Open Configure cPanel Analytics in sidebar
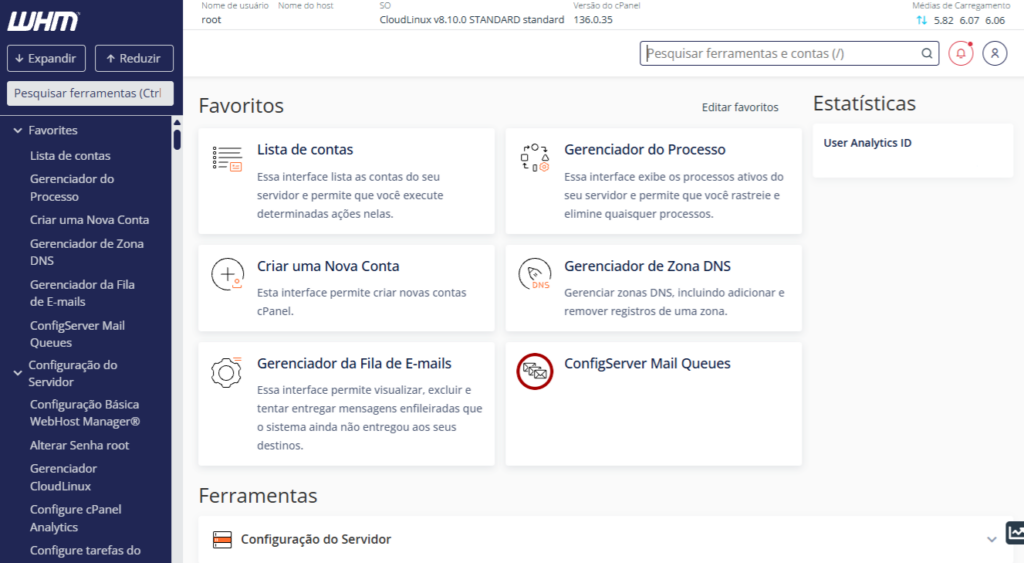Image resolution: width=1024 pixels, height=563 pixels. coord(76,519)
